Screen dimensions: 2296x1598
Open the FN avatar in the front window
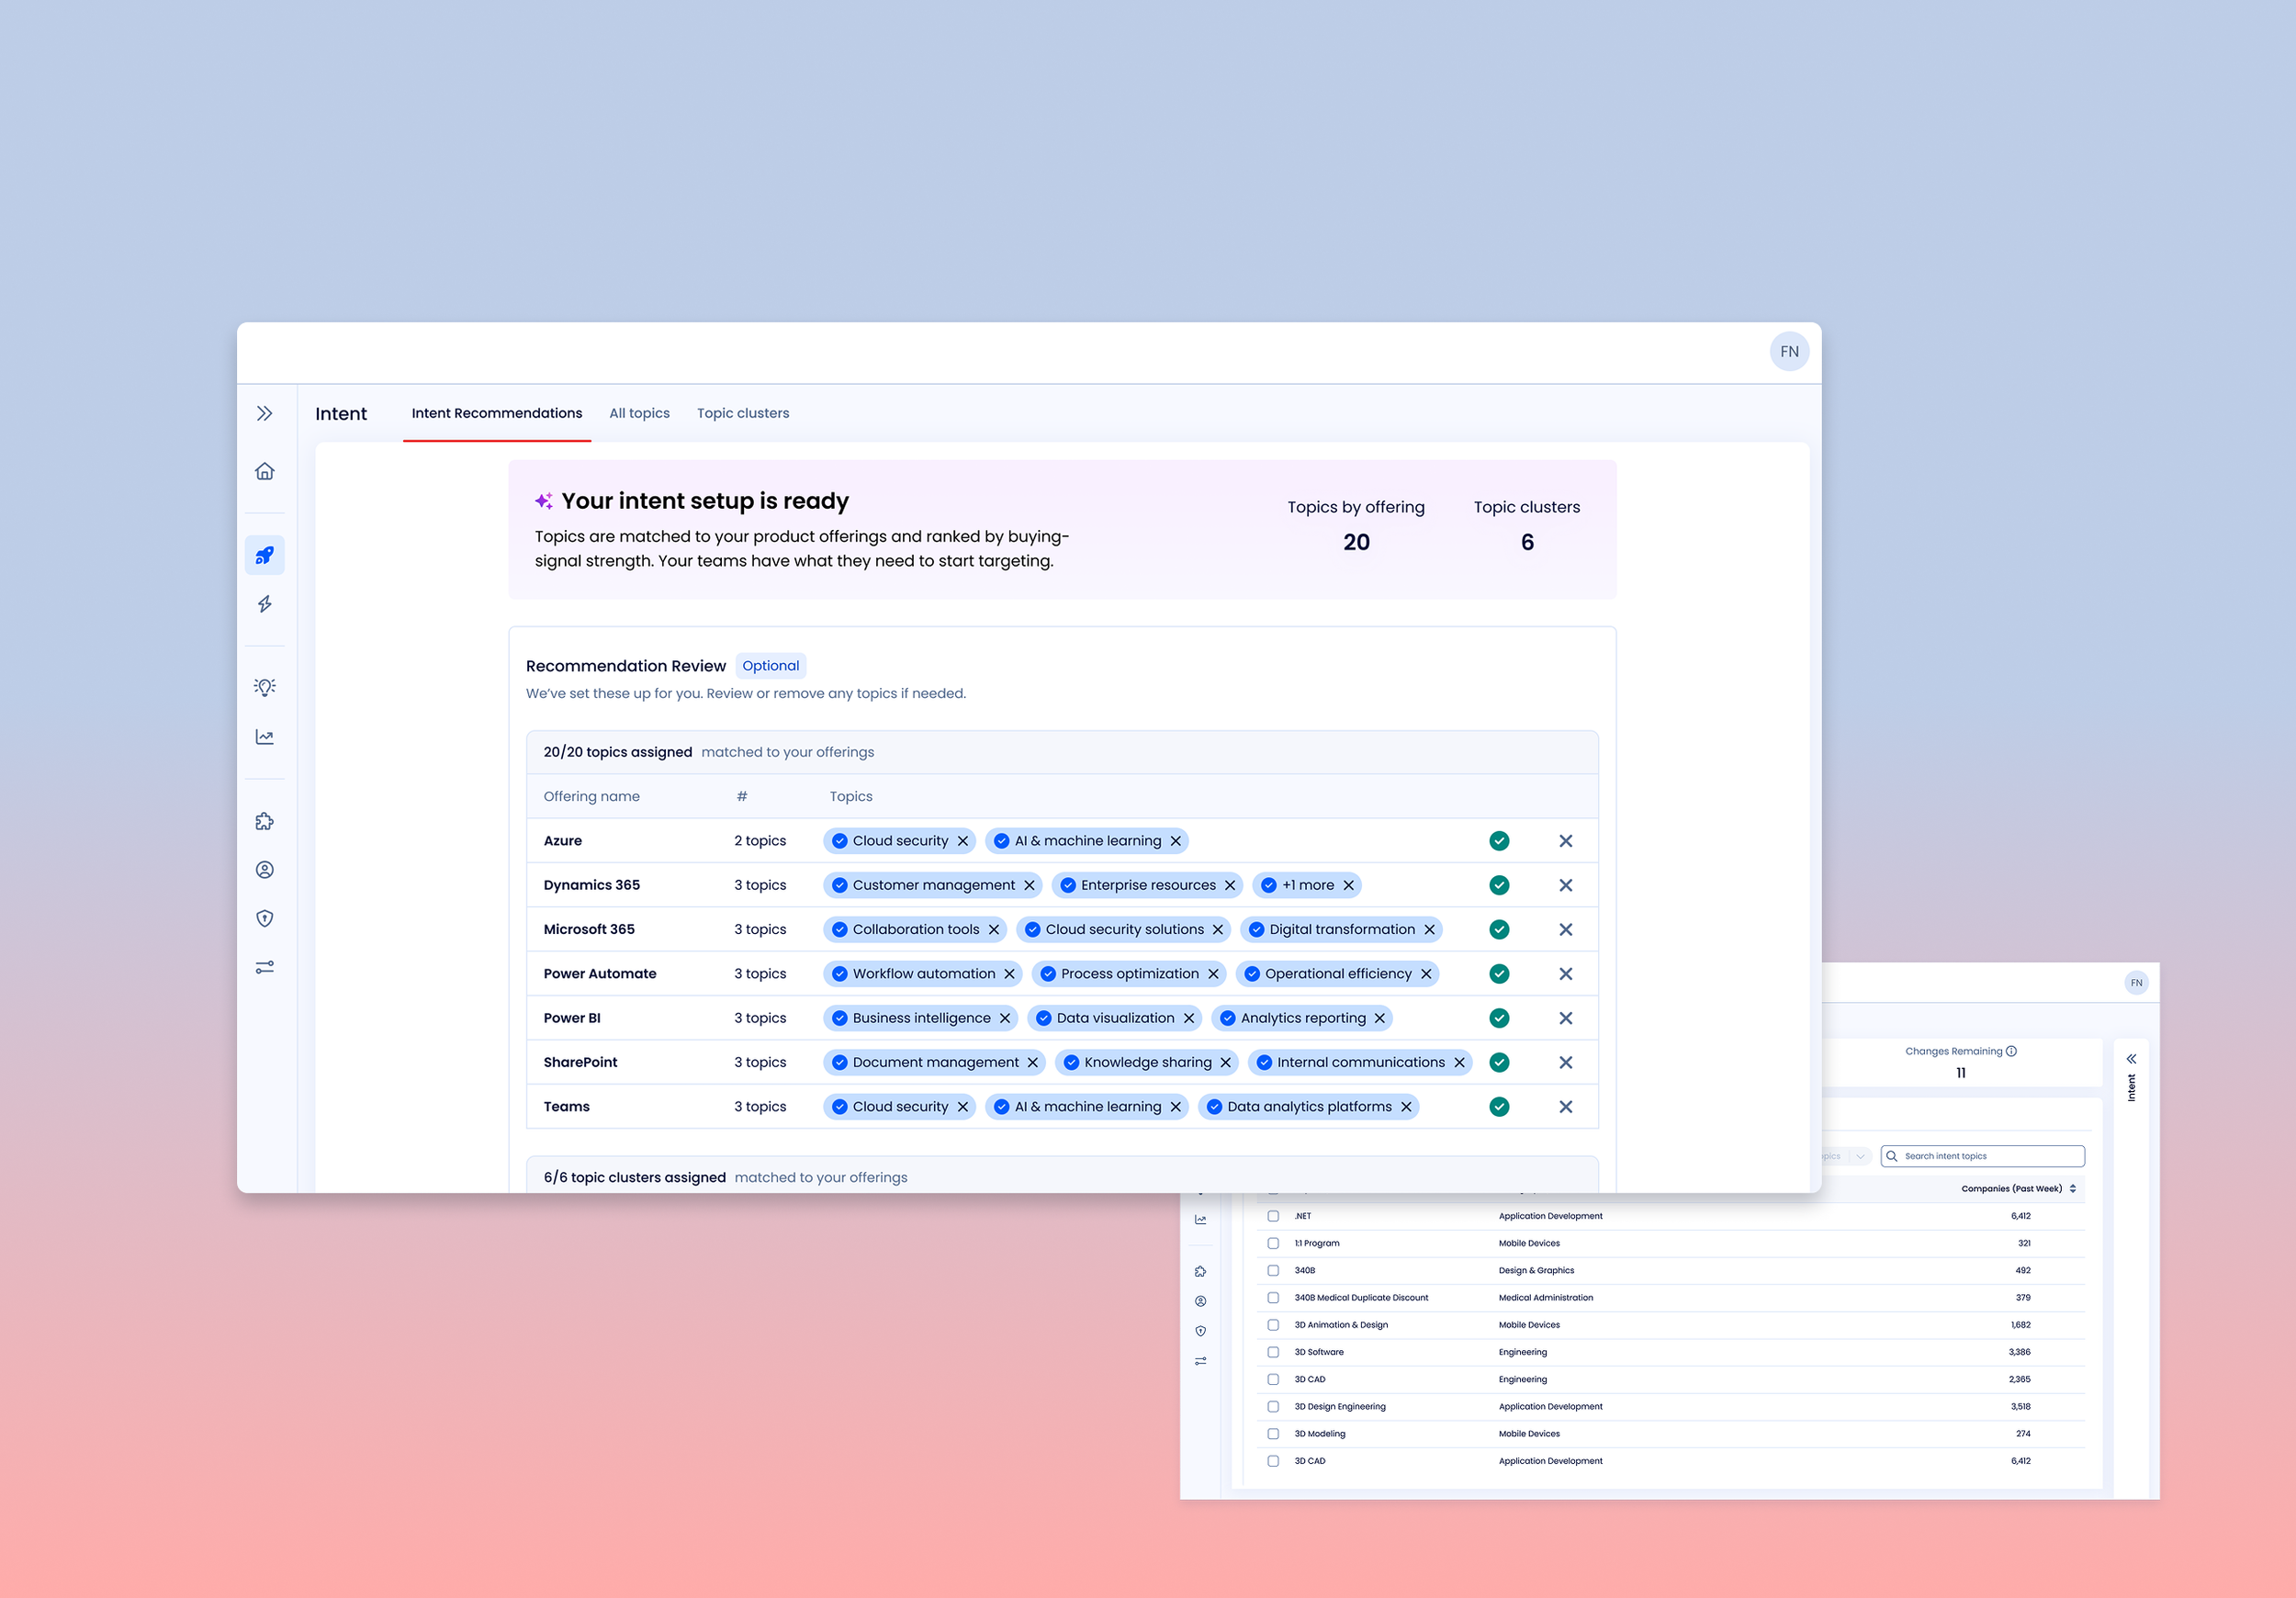pos(1789,351)
